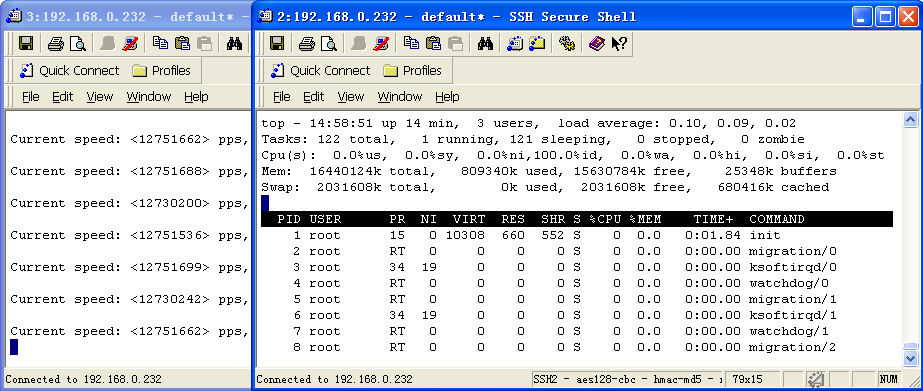Screen dimensions: 923x391
Task: Open Window menu in window 2
Action: 400,97
